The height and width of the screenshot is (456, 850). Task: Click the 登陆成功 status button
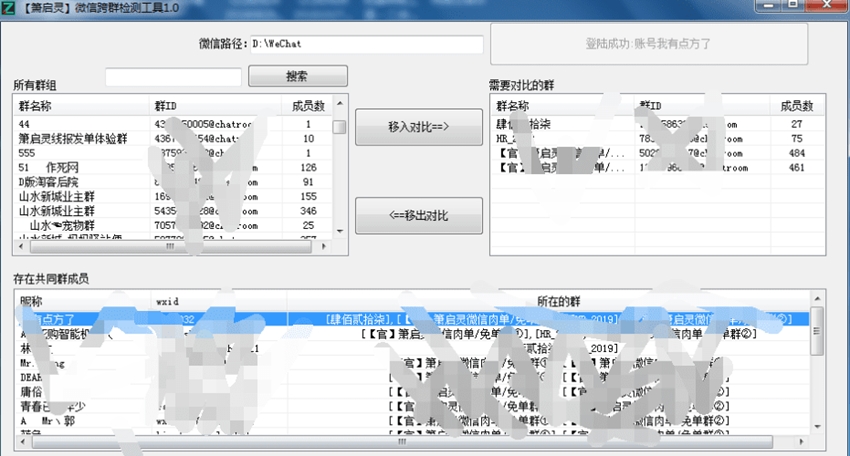click(649, 44)
